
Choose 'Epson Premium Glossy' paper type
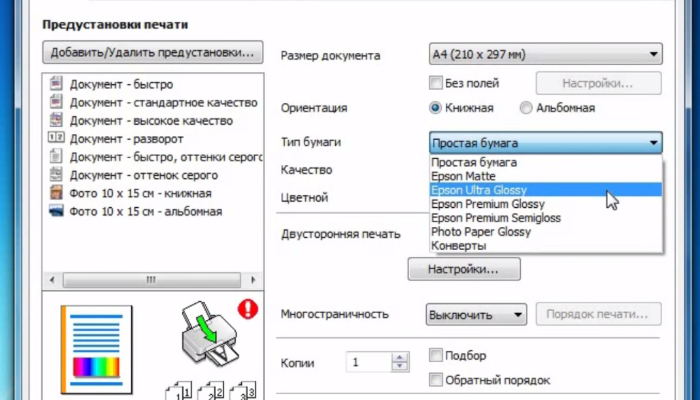[546, 204]
